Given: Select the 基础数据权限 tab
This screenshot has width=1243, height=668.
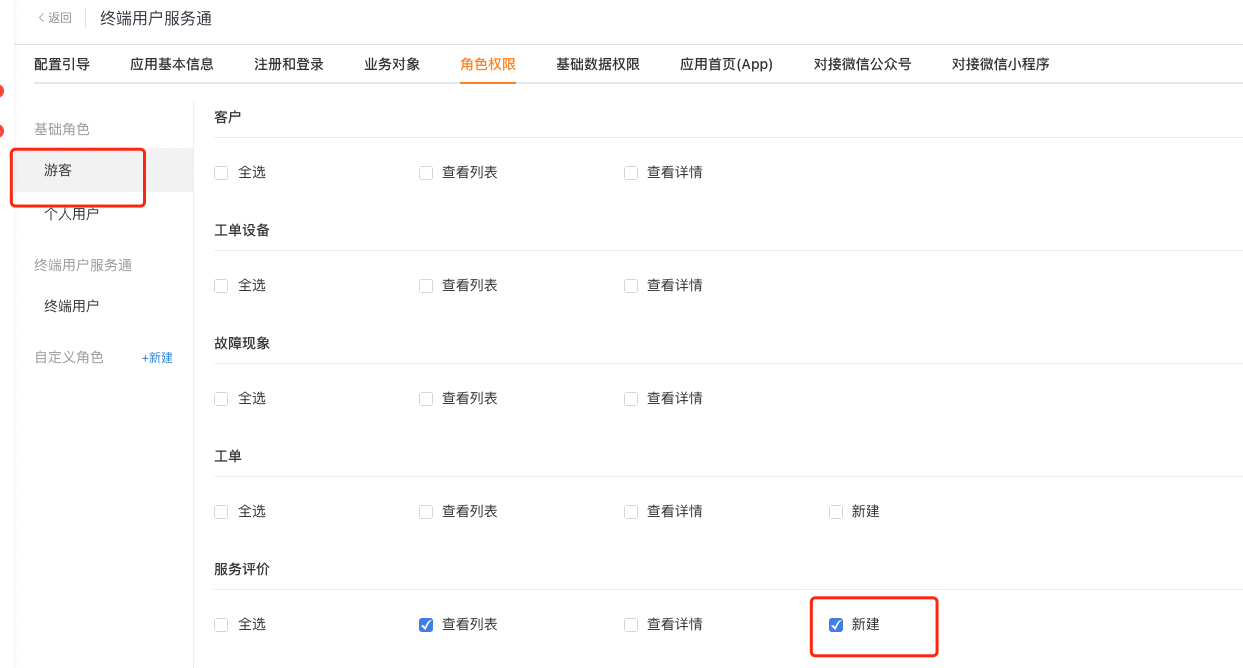Looking at the screenshot, I should click(598, 64).
